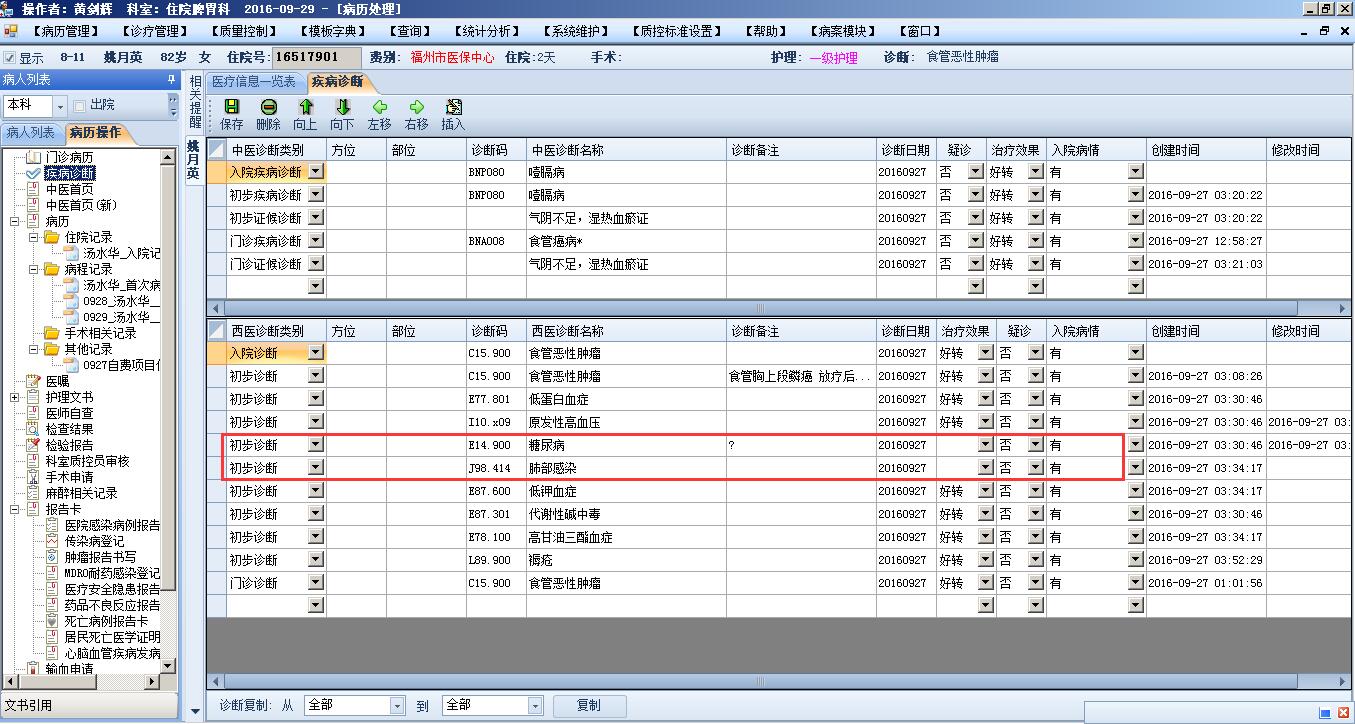Collapse the 病程记录 folder
Image resolution: width=1355 pixels, height=724 pixels.
[x=33, y=269]
